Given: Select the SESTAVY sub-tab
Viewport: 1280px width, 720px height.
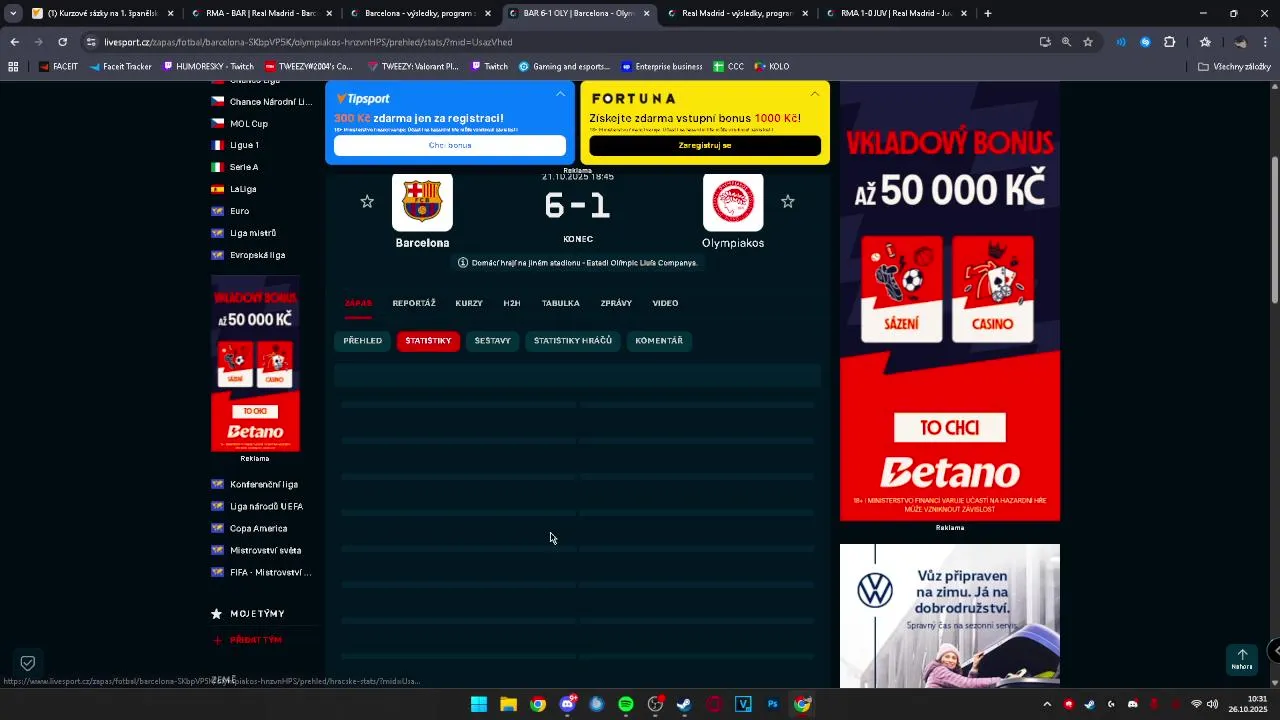Looking at the screenshot, I should tap(493, 341).
